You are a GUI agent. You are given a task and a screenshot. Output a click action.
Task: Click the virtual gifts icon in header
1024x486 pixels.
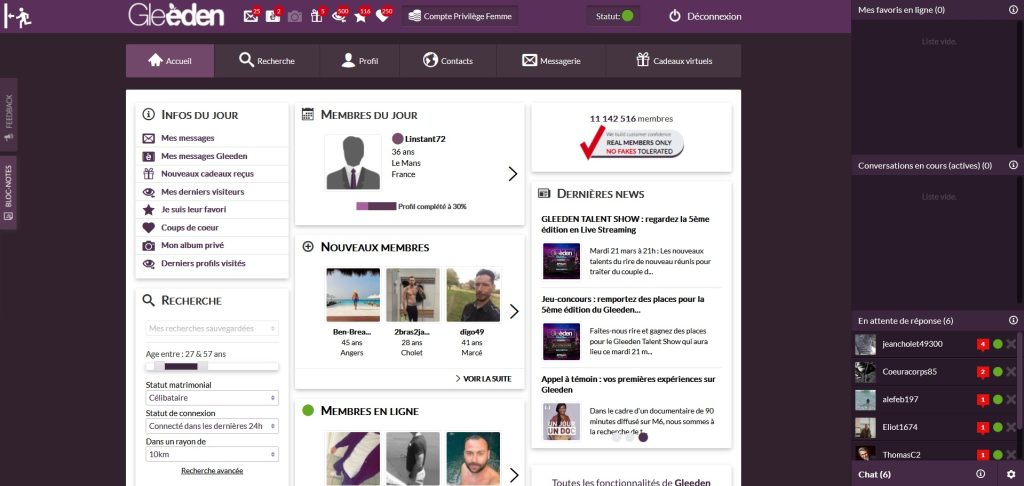pos(311,16)
